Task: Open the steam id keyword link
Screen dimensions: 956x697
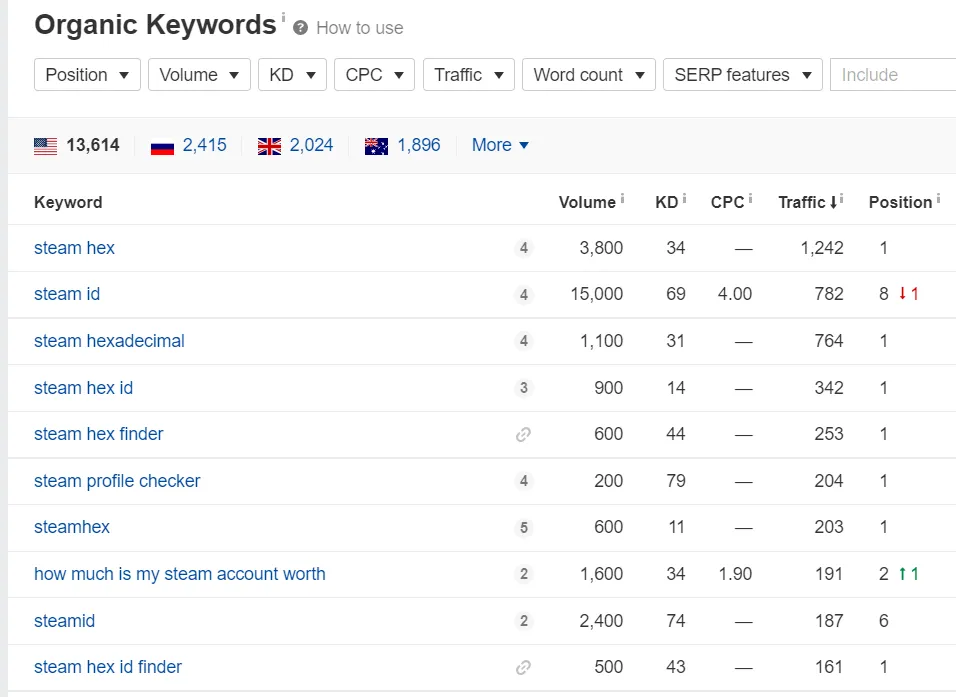Action: tap(67, 295)
